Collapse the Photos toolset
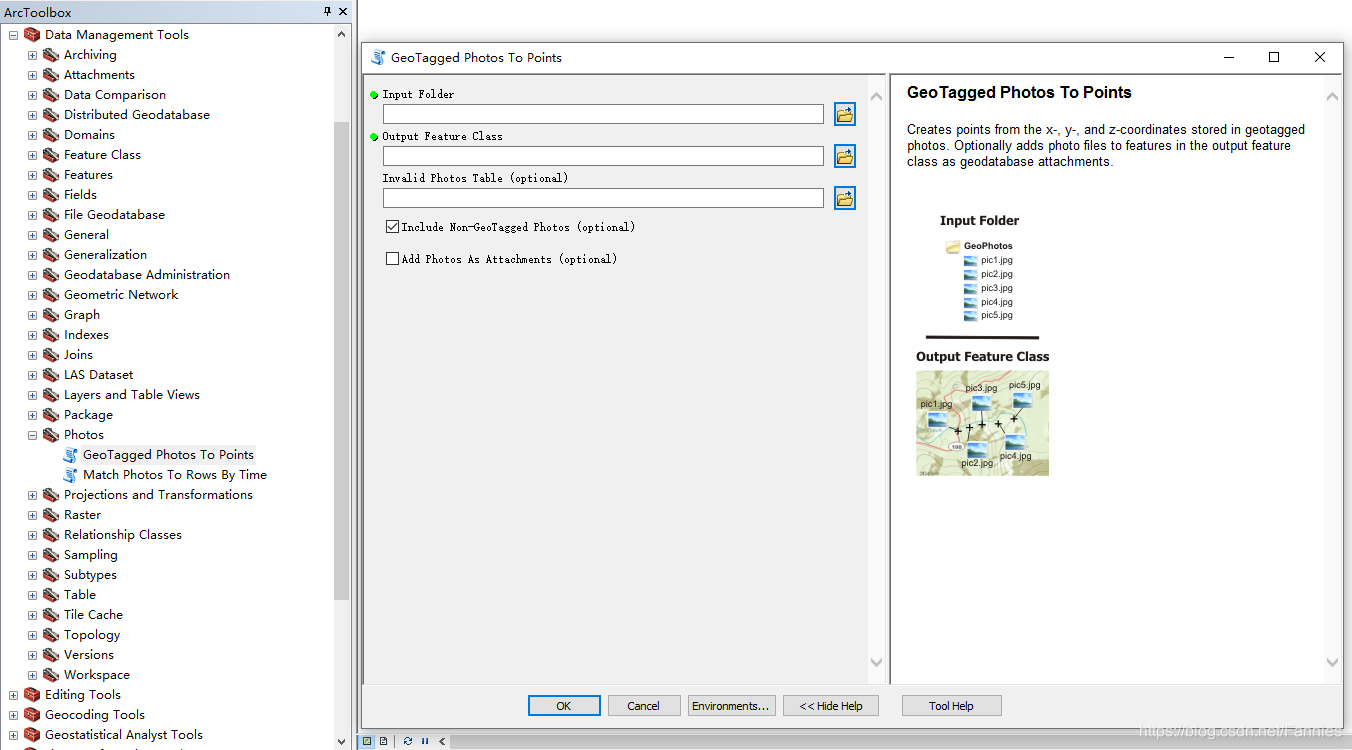Screen dimensions: 1352x750 [x=32, y=435]
